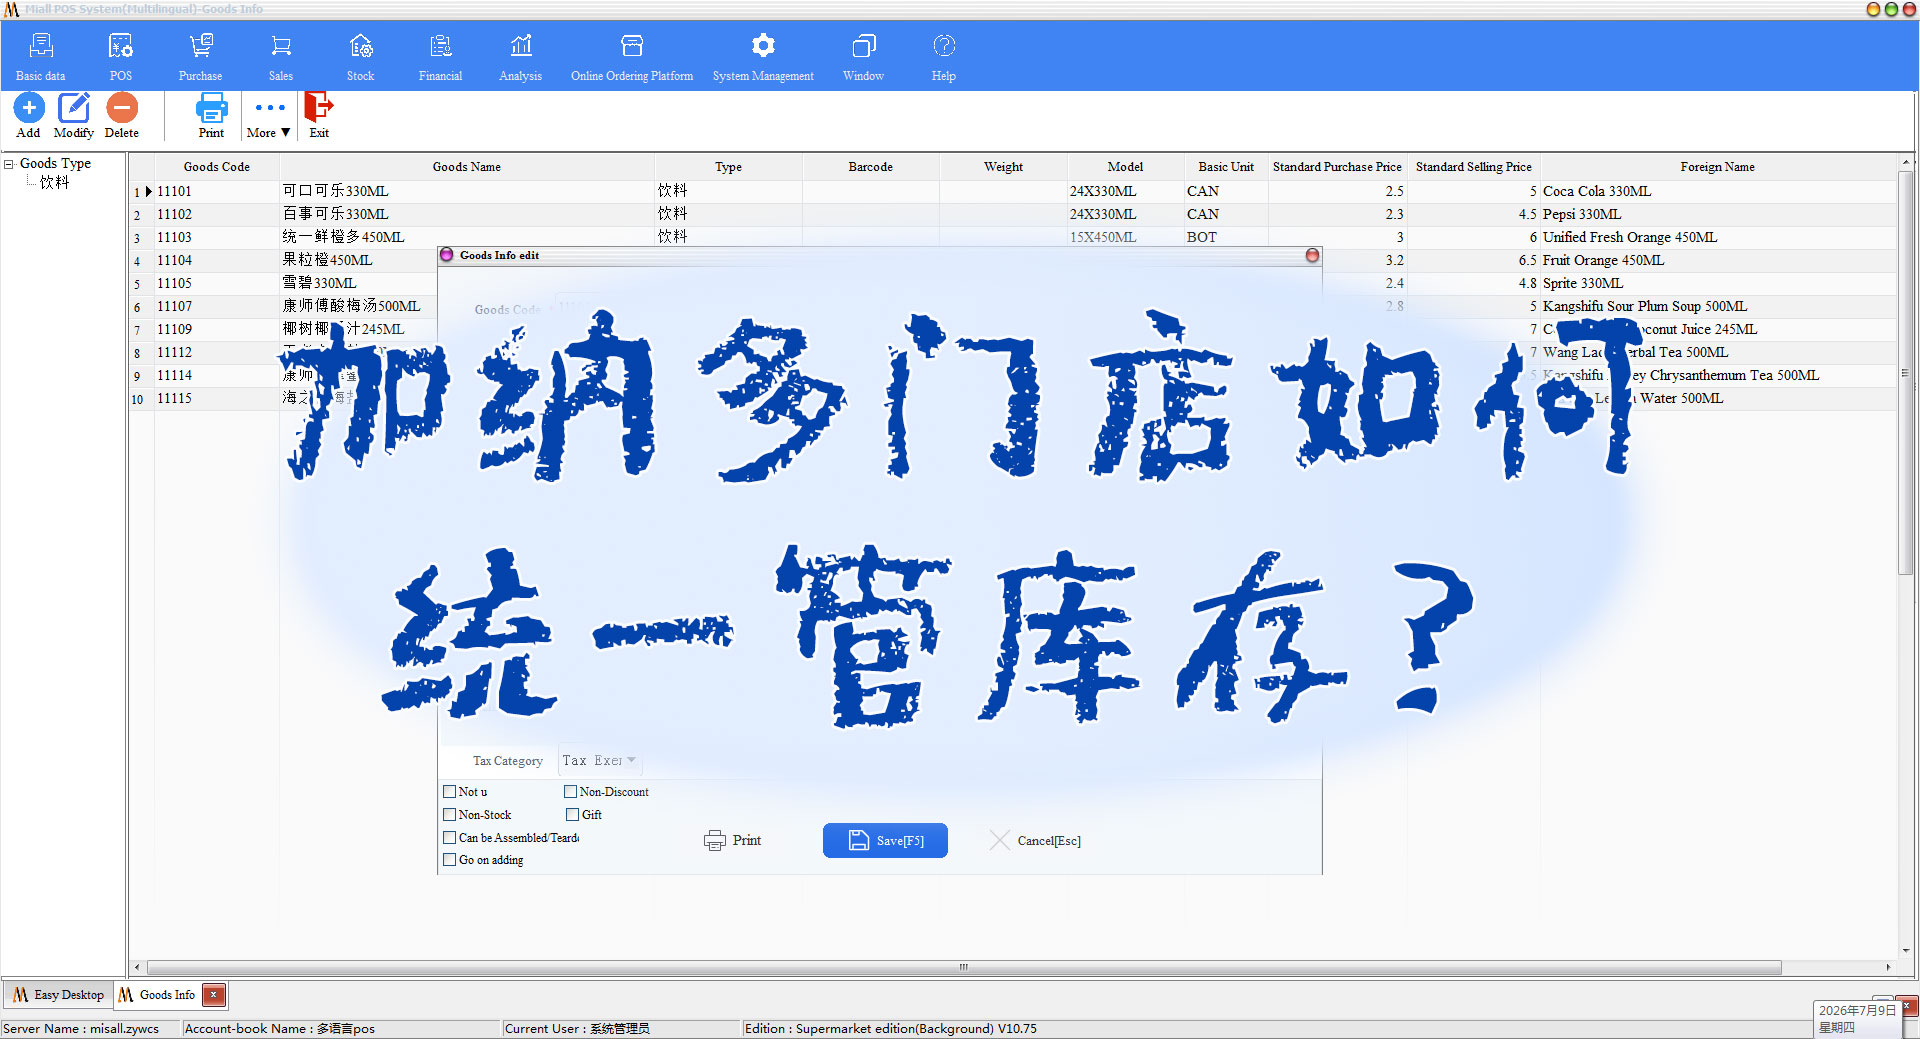Viewport: 1920px width, 1039px height.
Task: Click the Standard Selling Price header
Action: 1474,167
